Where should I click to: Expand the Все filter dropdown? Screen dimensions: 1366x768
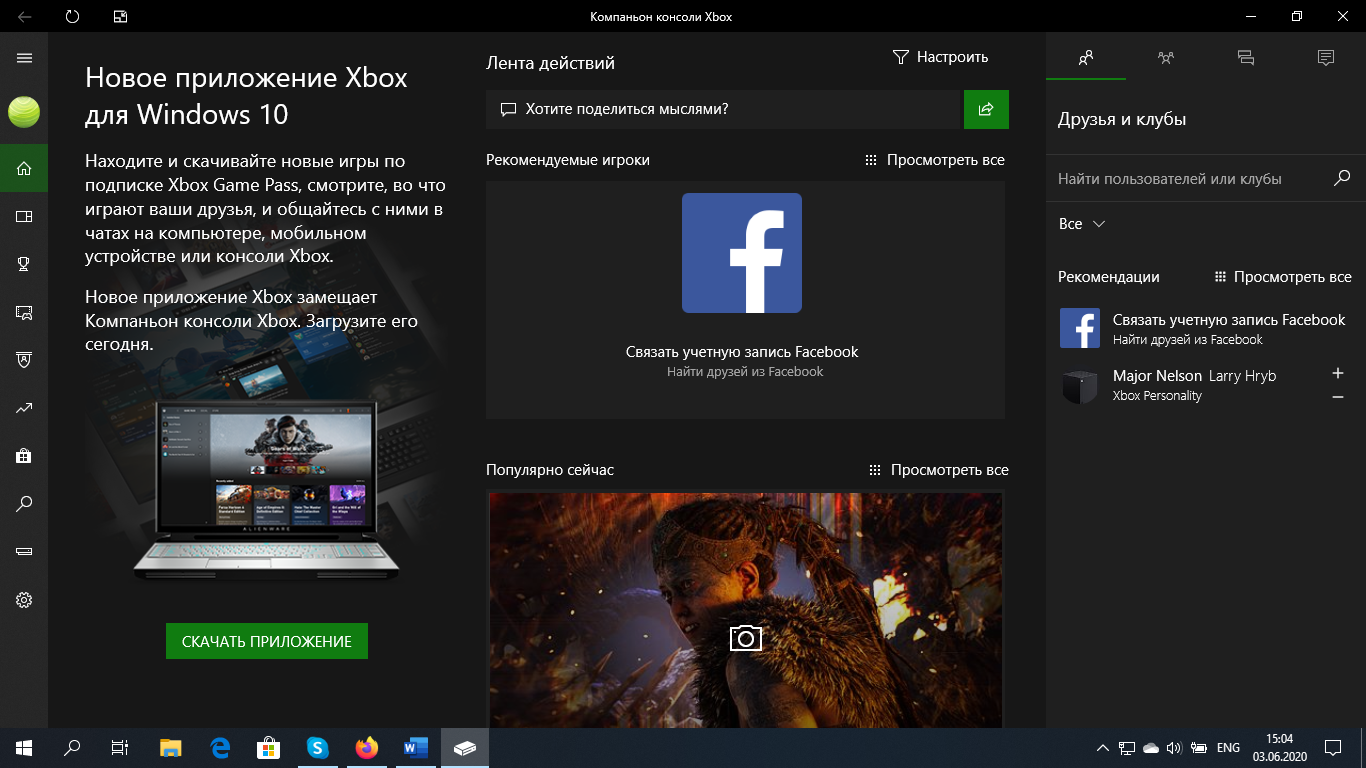(x=1082, y=224)
